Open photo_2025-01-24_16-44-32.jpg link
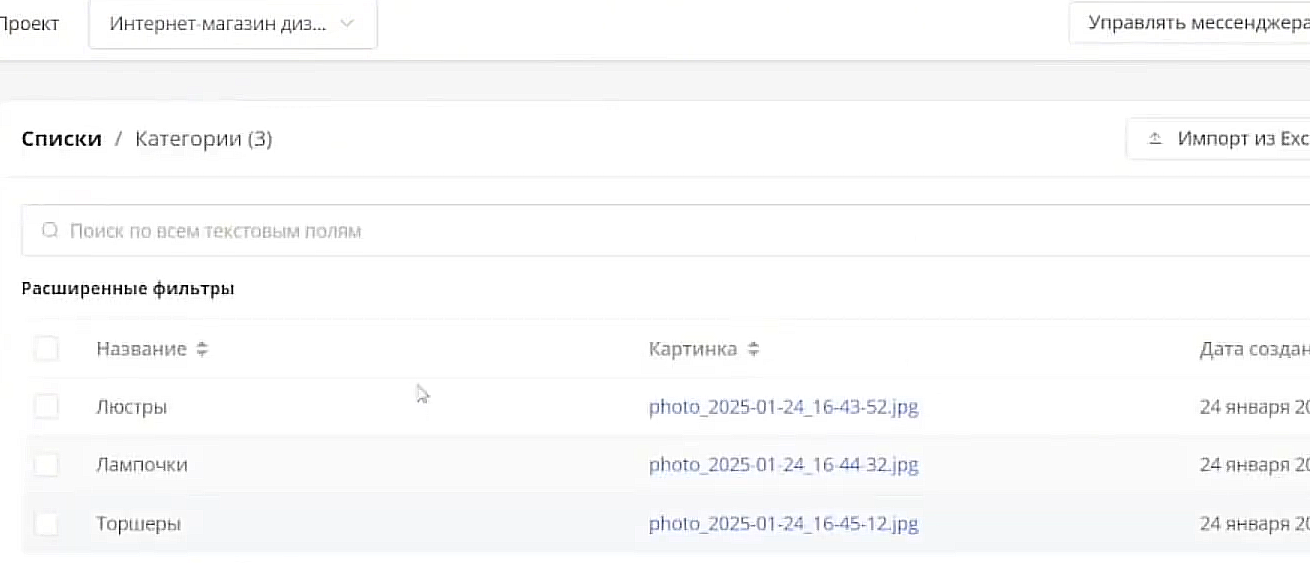This screenshot has height=563, width=1310. point(783,465)
